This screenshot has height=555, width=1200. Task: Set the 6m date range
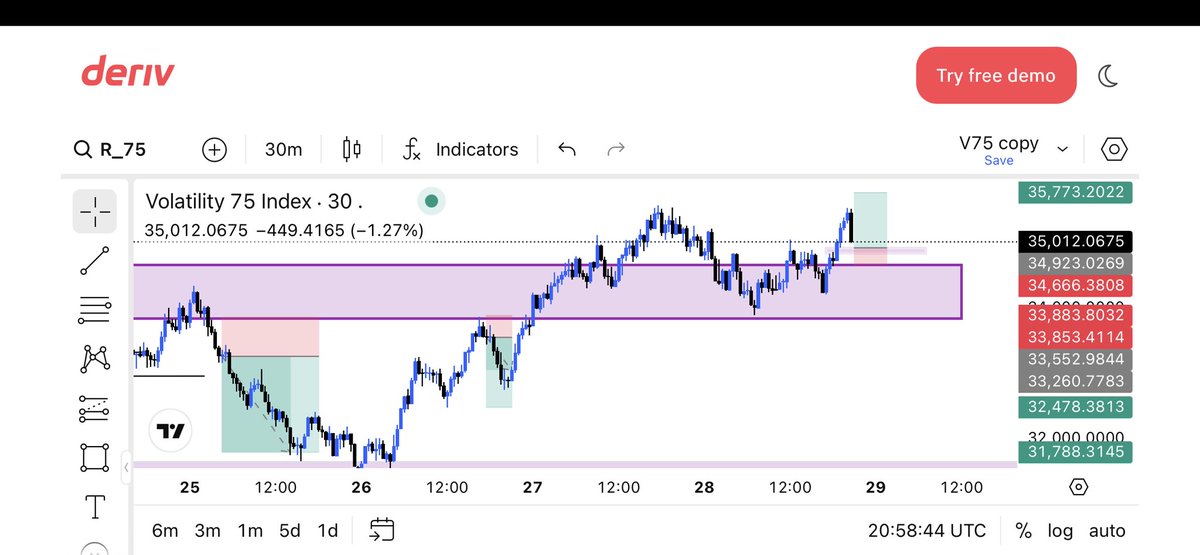[165, 531]
